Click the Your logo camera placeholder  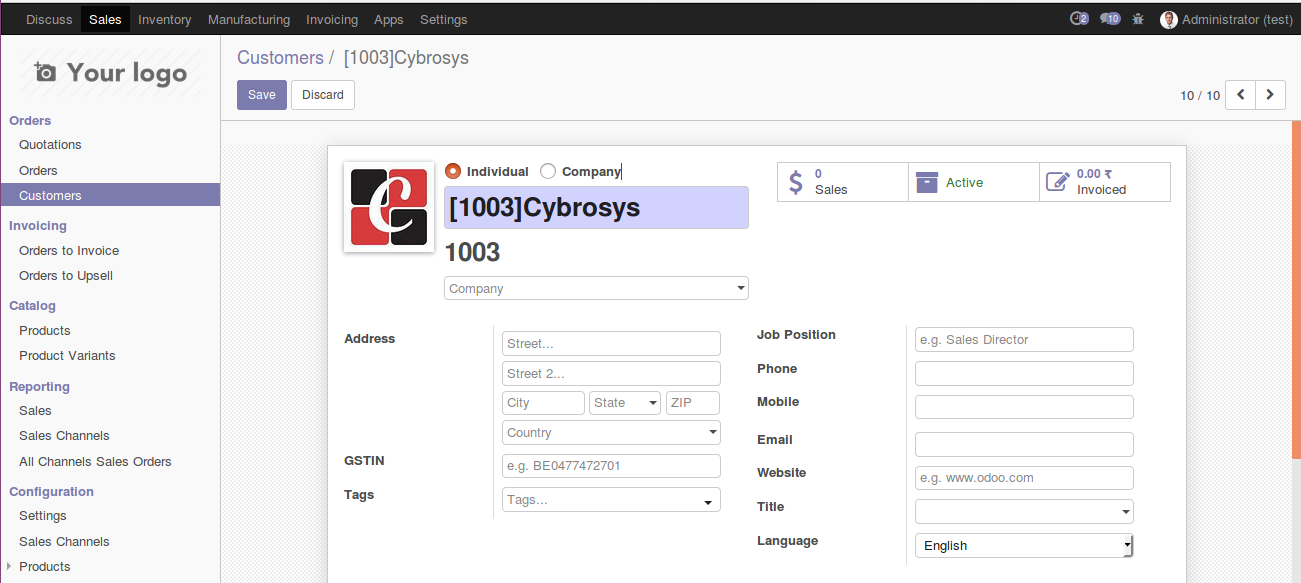[x=110, y=73]
